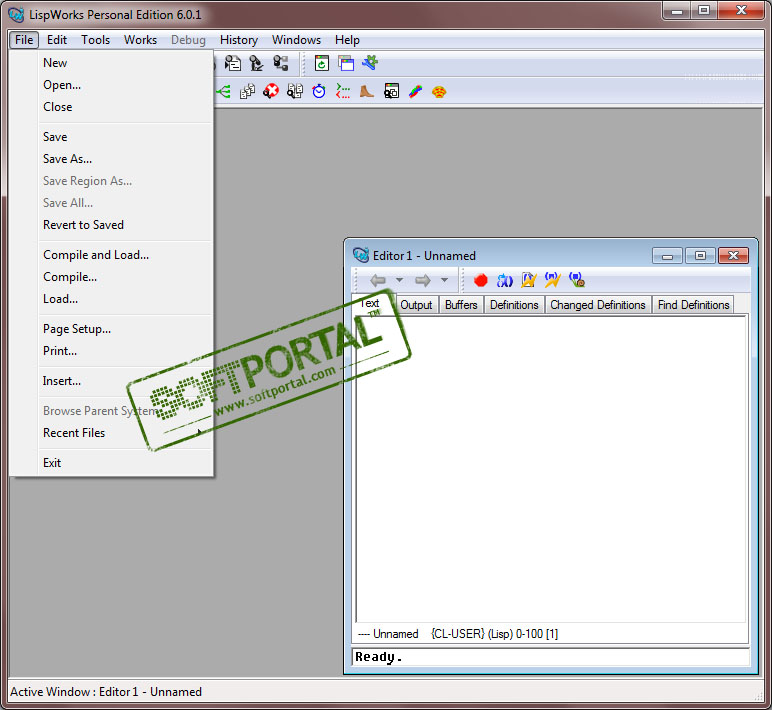Open the Help menu
The width and height of the screenshot is (772, 710).
347,40
